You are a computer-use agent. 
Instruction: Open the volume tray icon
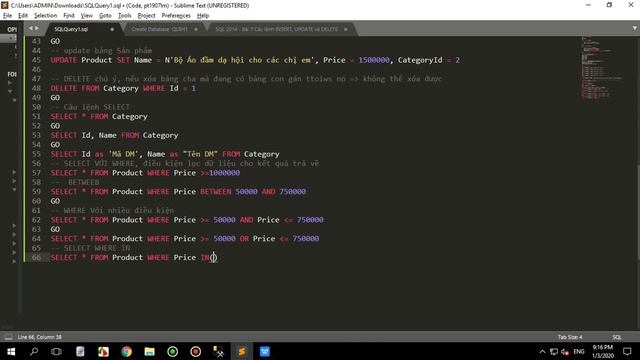point(565,351)
